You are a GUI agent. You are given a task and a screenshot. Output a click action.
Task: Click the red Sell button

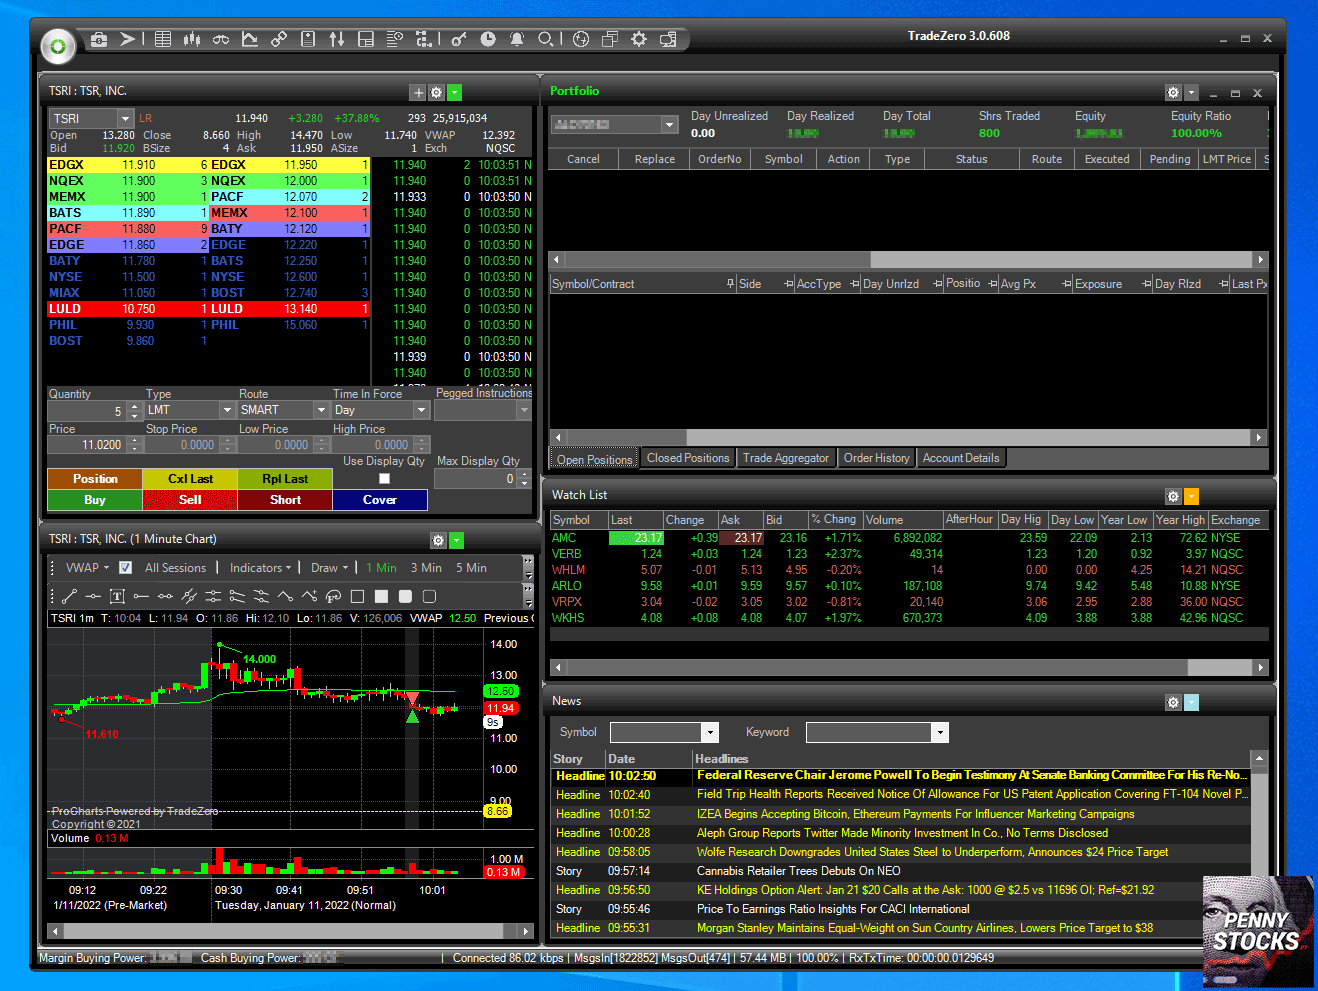pos(190,499)
